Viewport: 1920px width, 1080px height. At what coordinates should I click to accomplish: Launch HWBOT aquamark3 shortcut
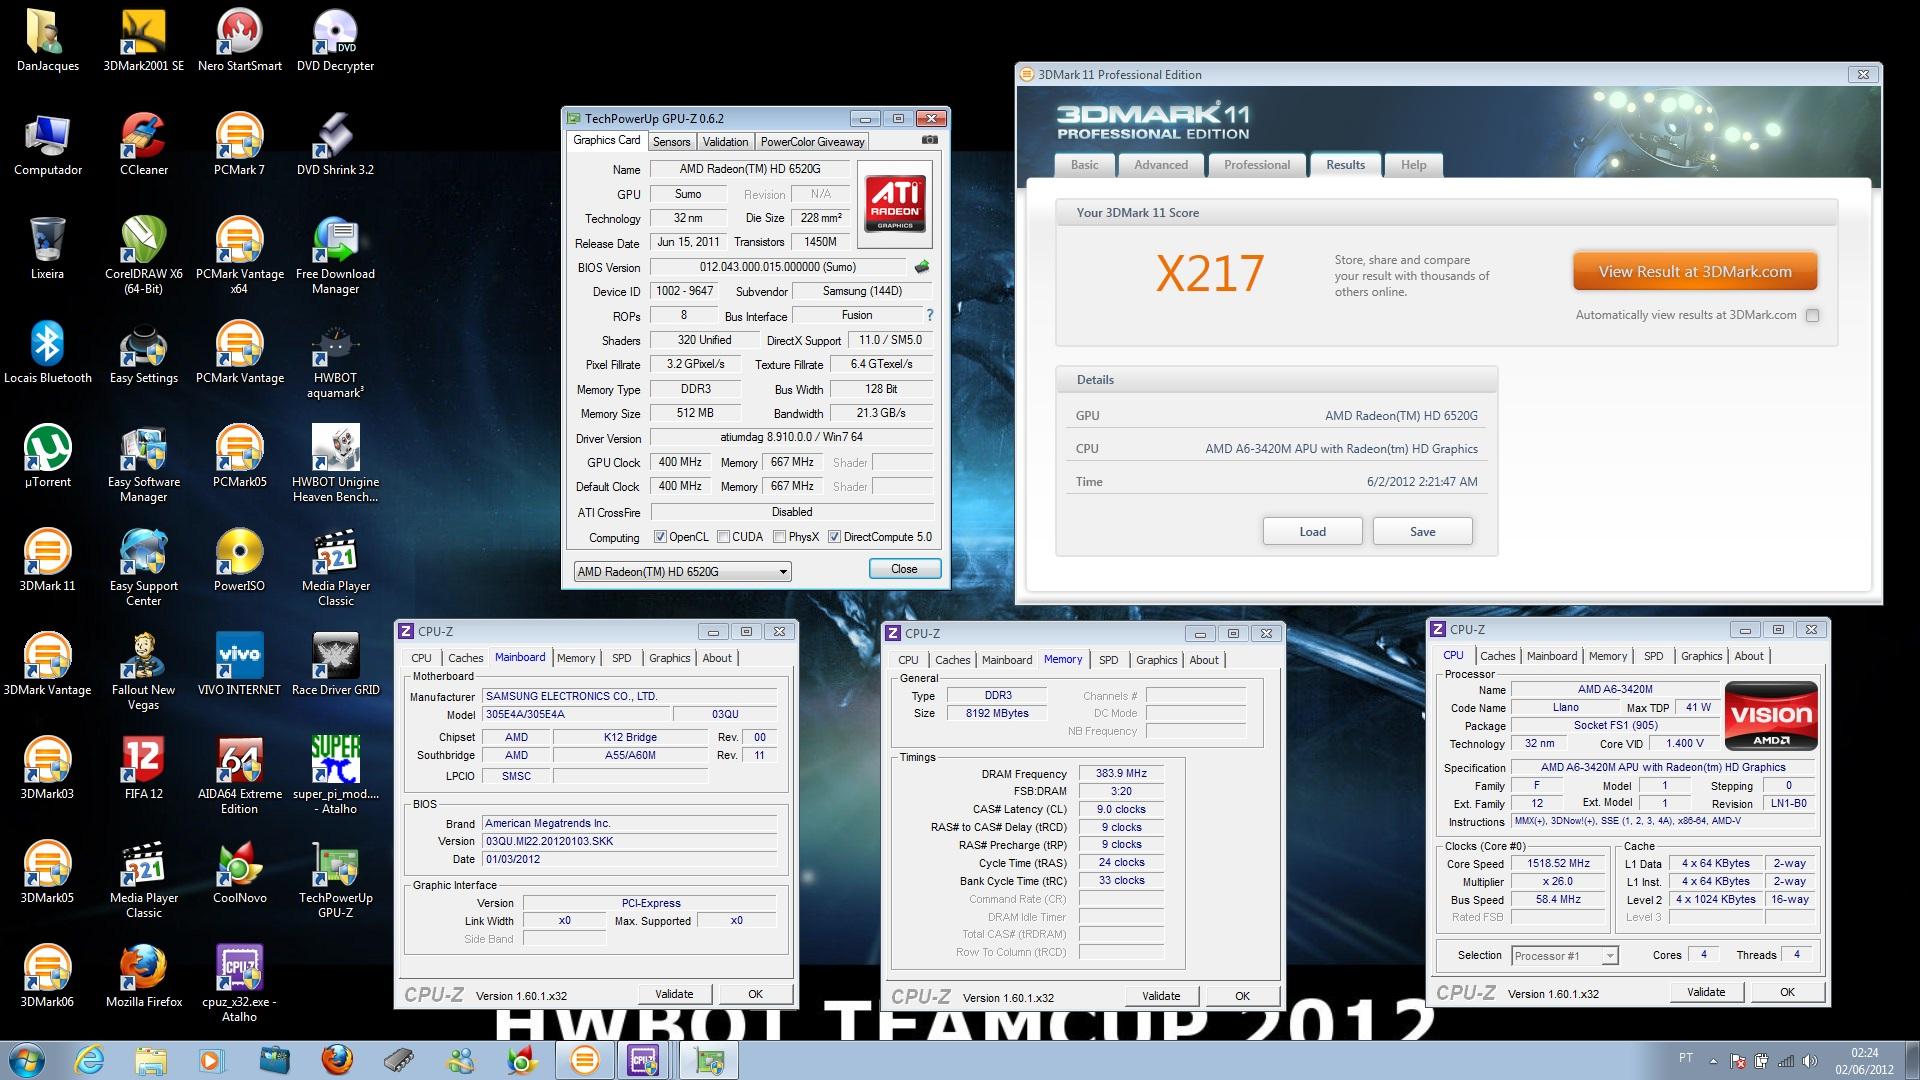coord(335,359)
